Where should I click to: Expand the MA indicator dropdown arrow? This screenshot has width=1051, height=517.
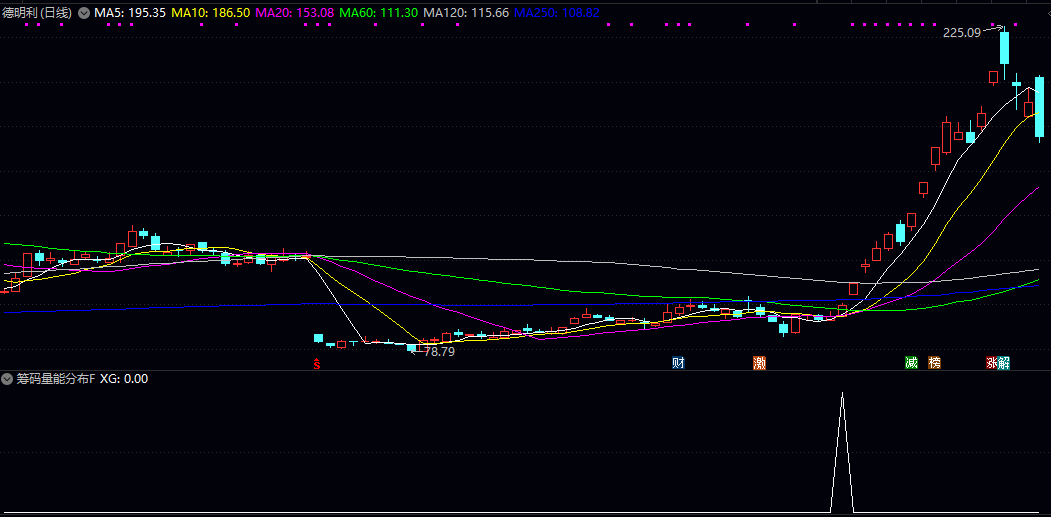[x=84, y=12]
